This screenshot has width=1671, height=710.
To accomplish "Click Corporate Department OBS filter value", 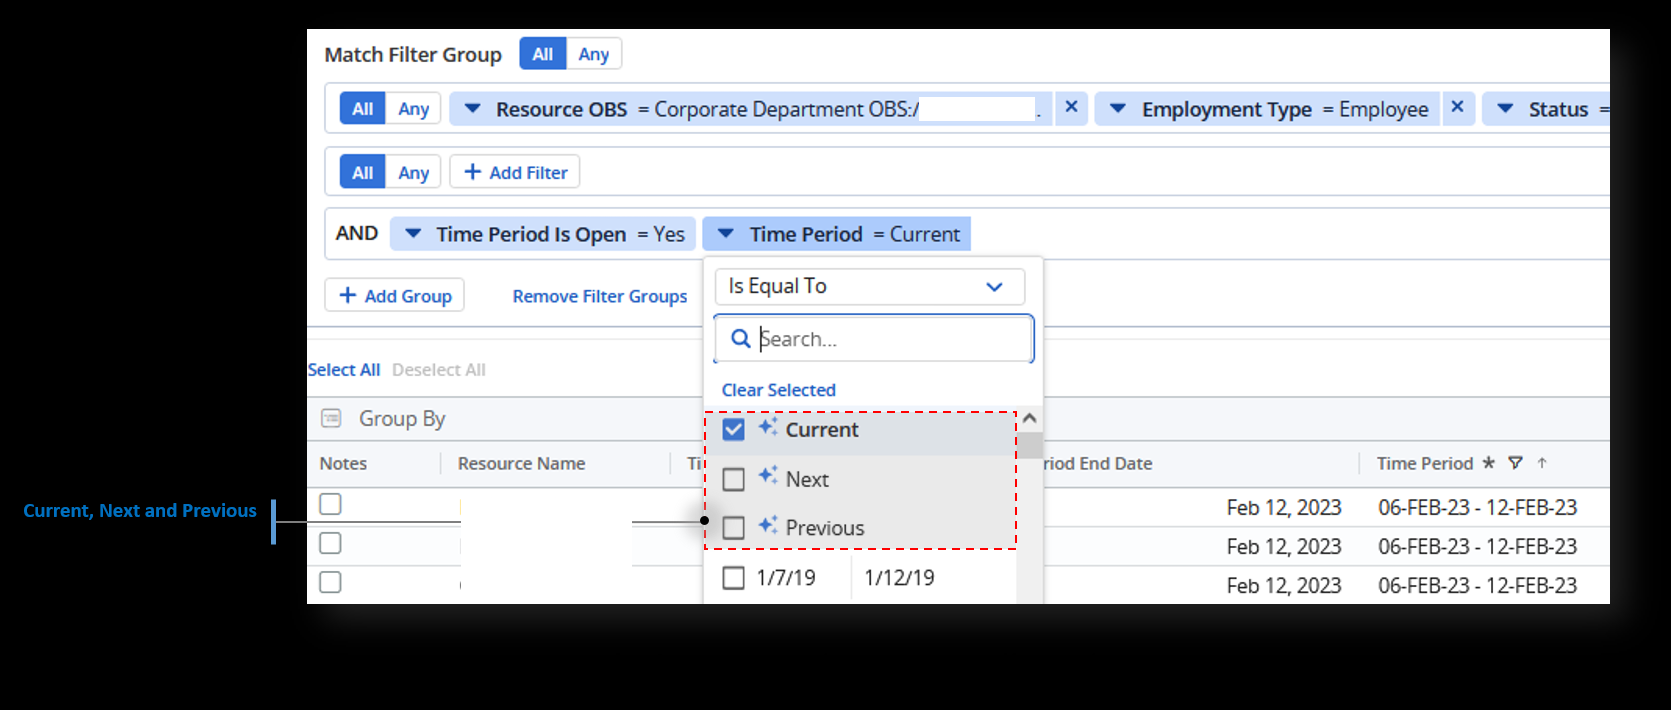I will tap(786, 109).
